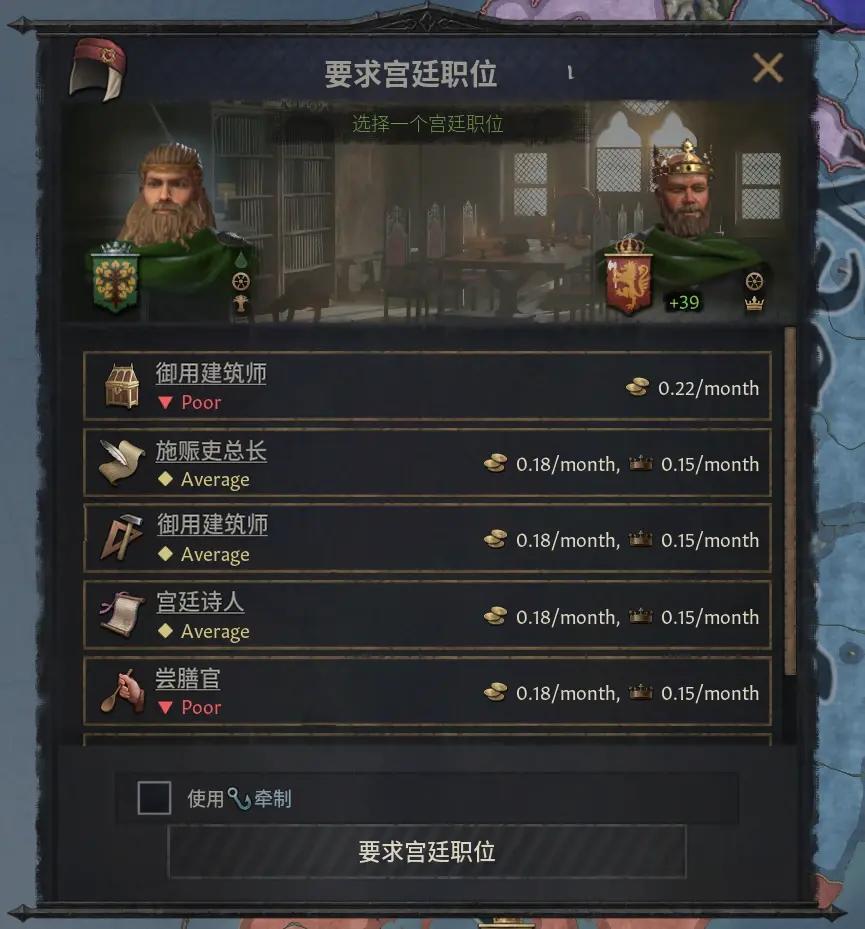Image resolution: width=865 pixels, height=929 pixels.
Task: Click the treasure chest icon in first row
Action: pyautogui.click(x=122, y=386)
